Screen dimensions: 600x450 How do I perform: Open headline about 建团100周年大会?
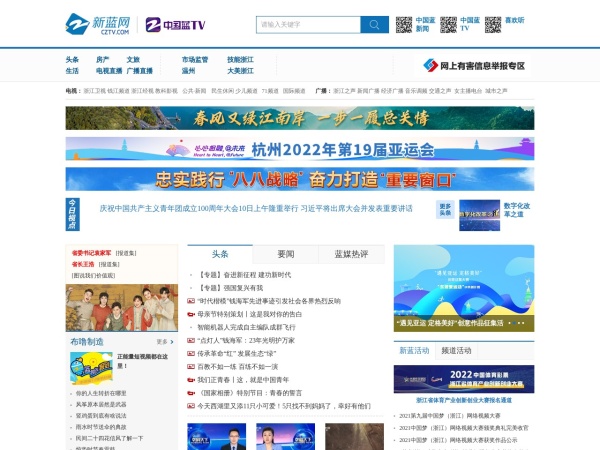255,209
